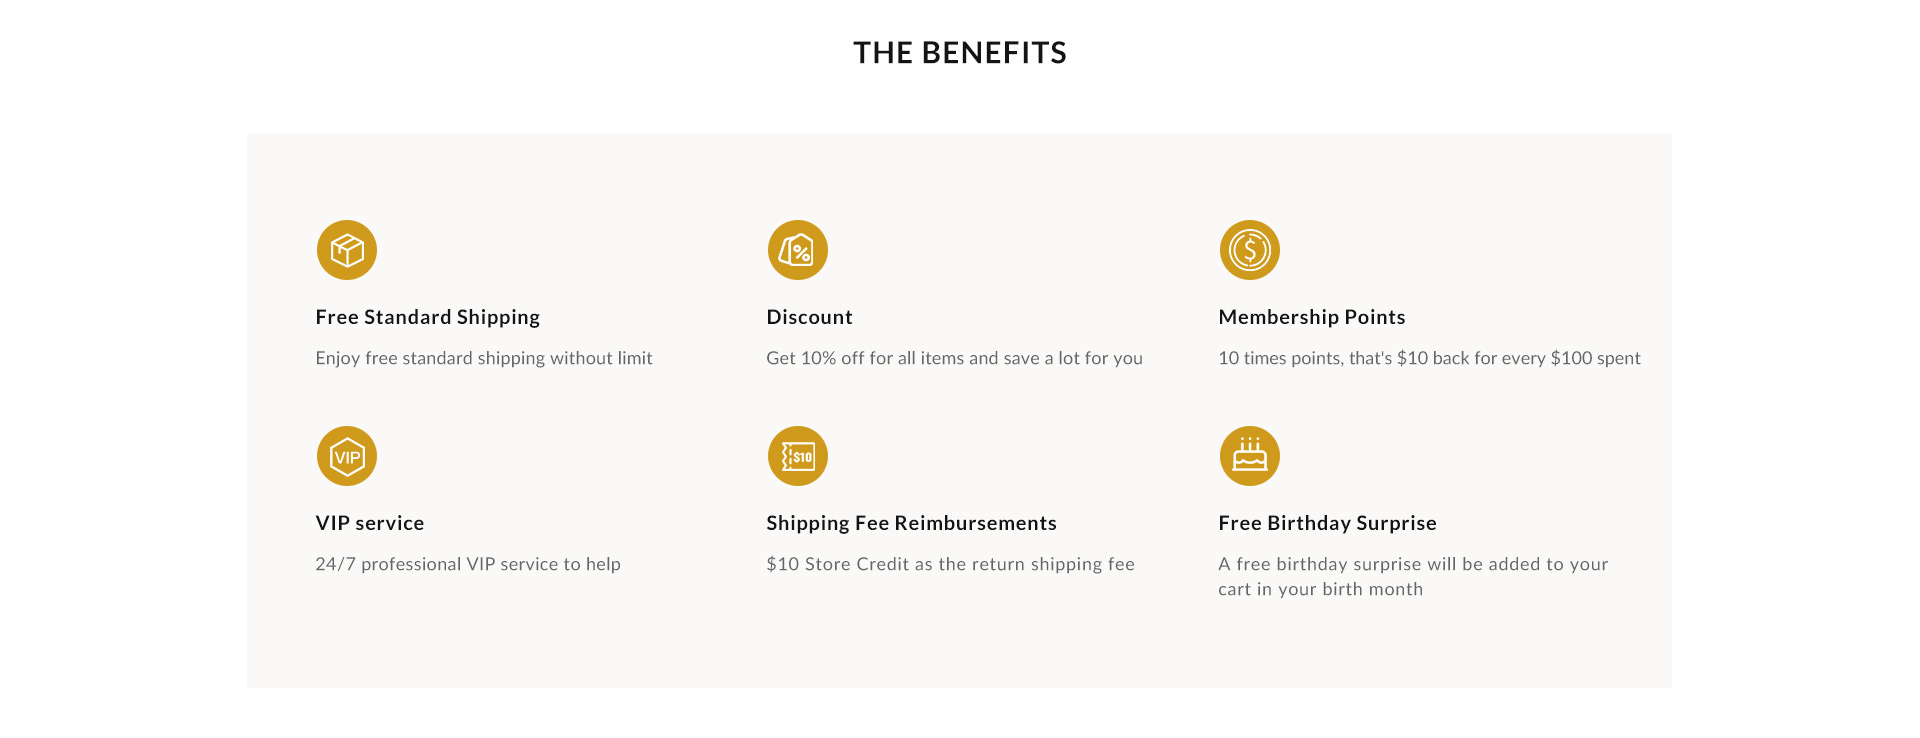Click THE BENEFITS section title
The width and height of the screenshot is (1920, 738).
960,53
